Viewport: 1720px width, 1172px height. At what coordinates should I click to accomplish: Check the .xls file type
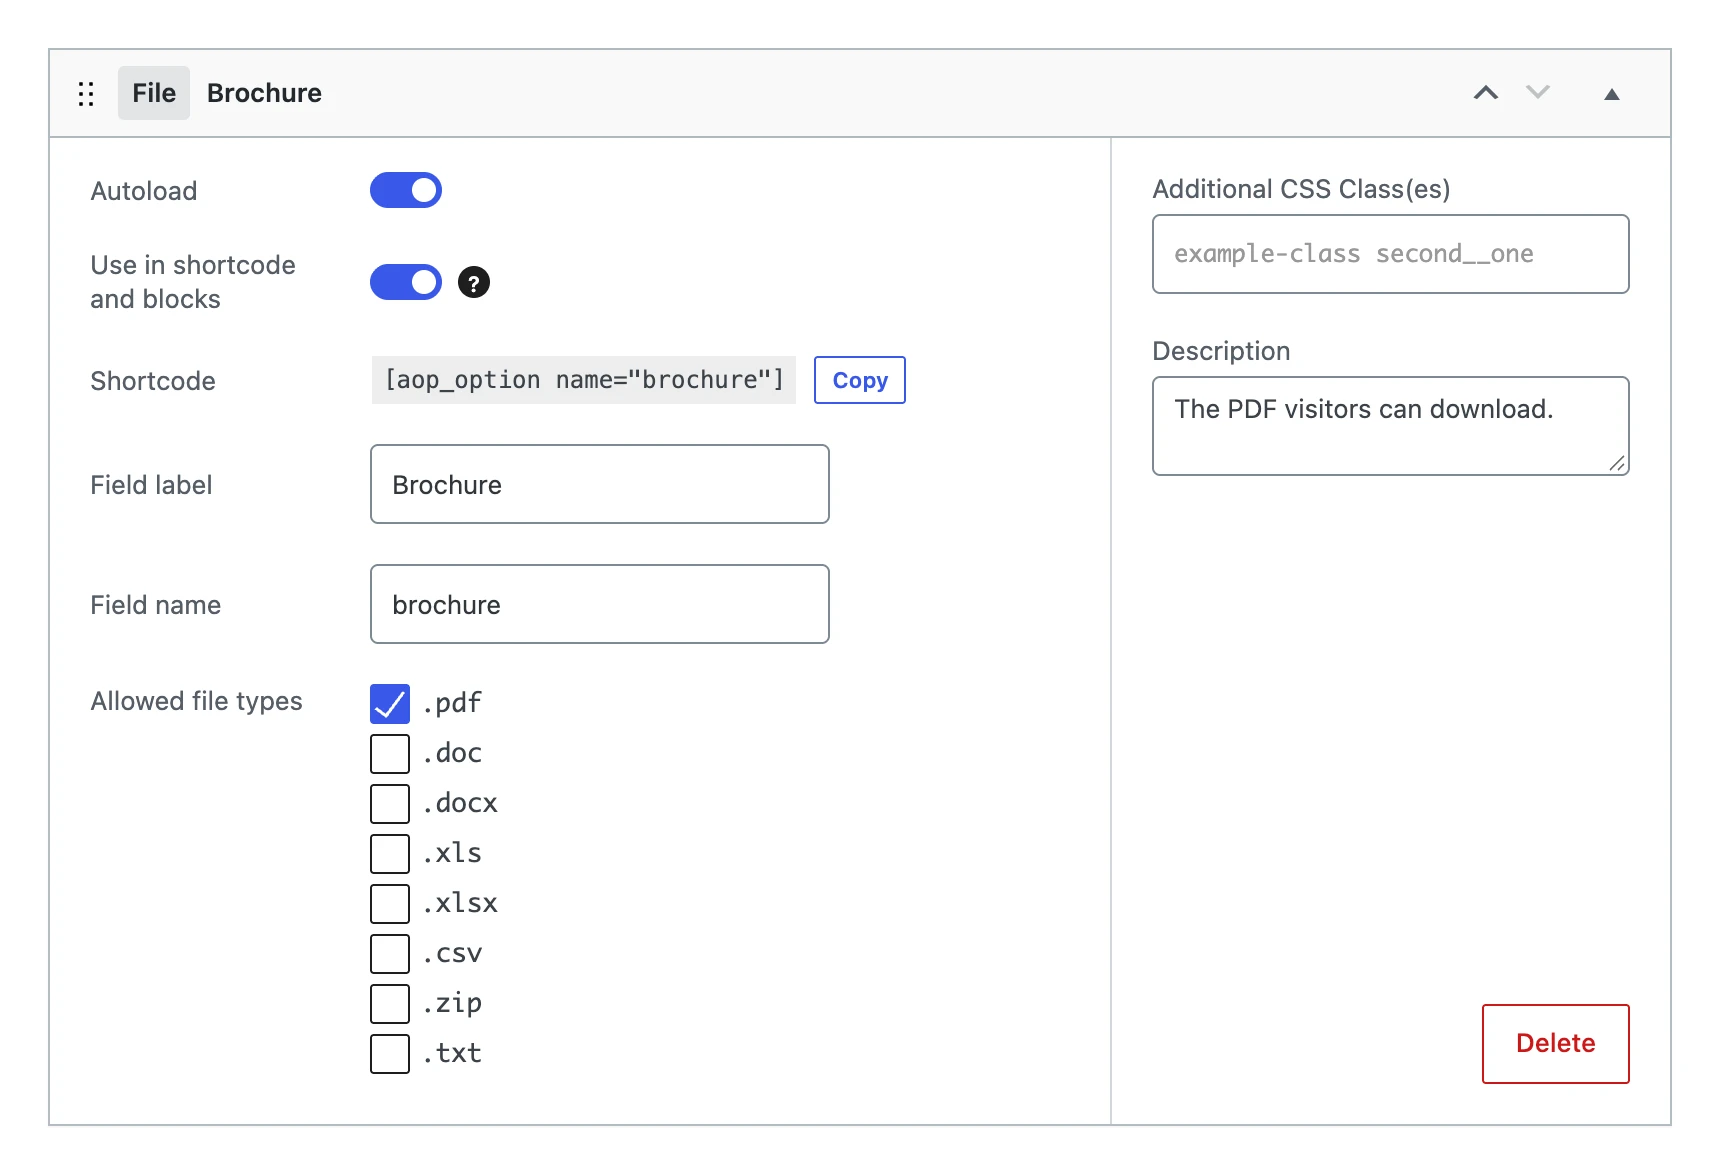(x=390, y=854)
